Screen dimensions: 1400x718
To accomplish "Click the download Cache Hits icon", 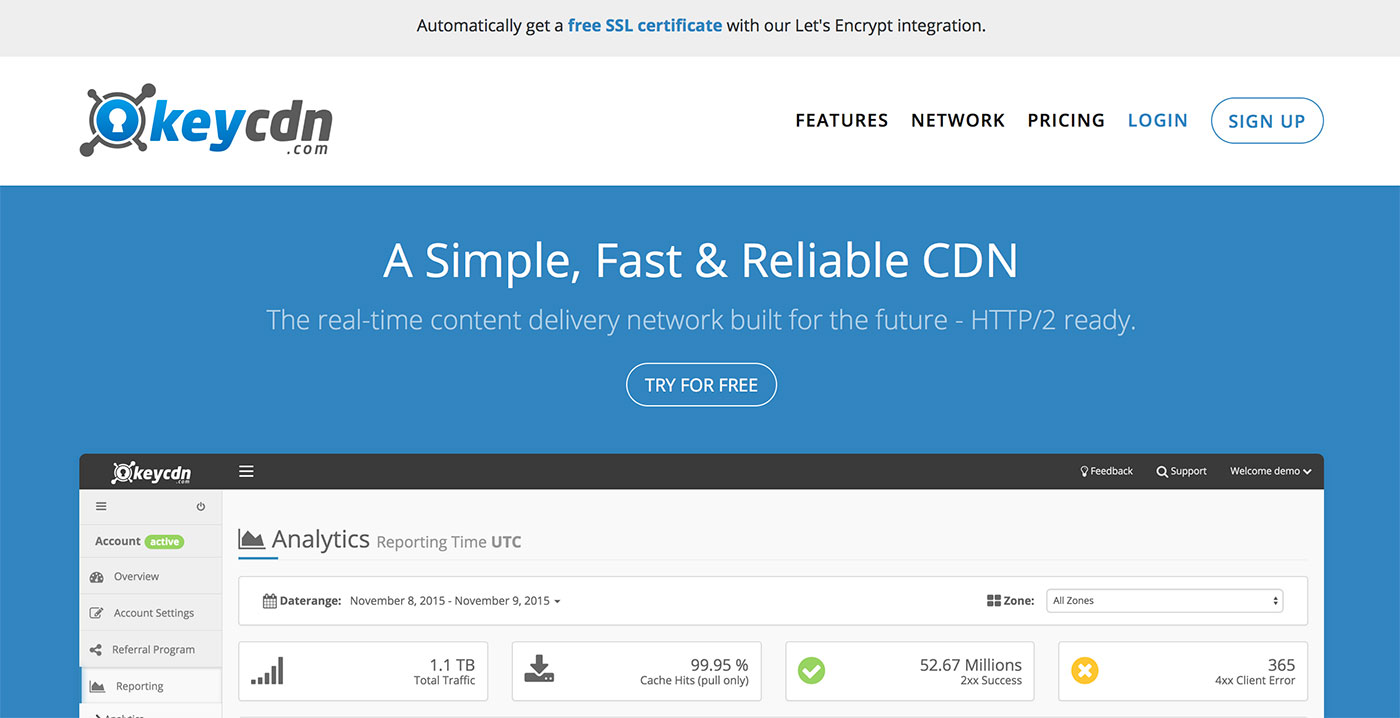I will 539,669.
